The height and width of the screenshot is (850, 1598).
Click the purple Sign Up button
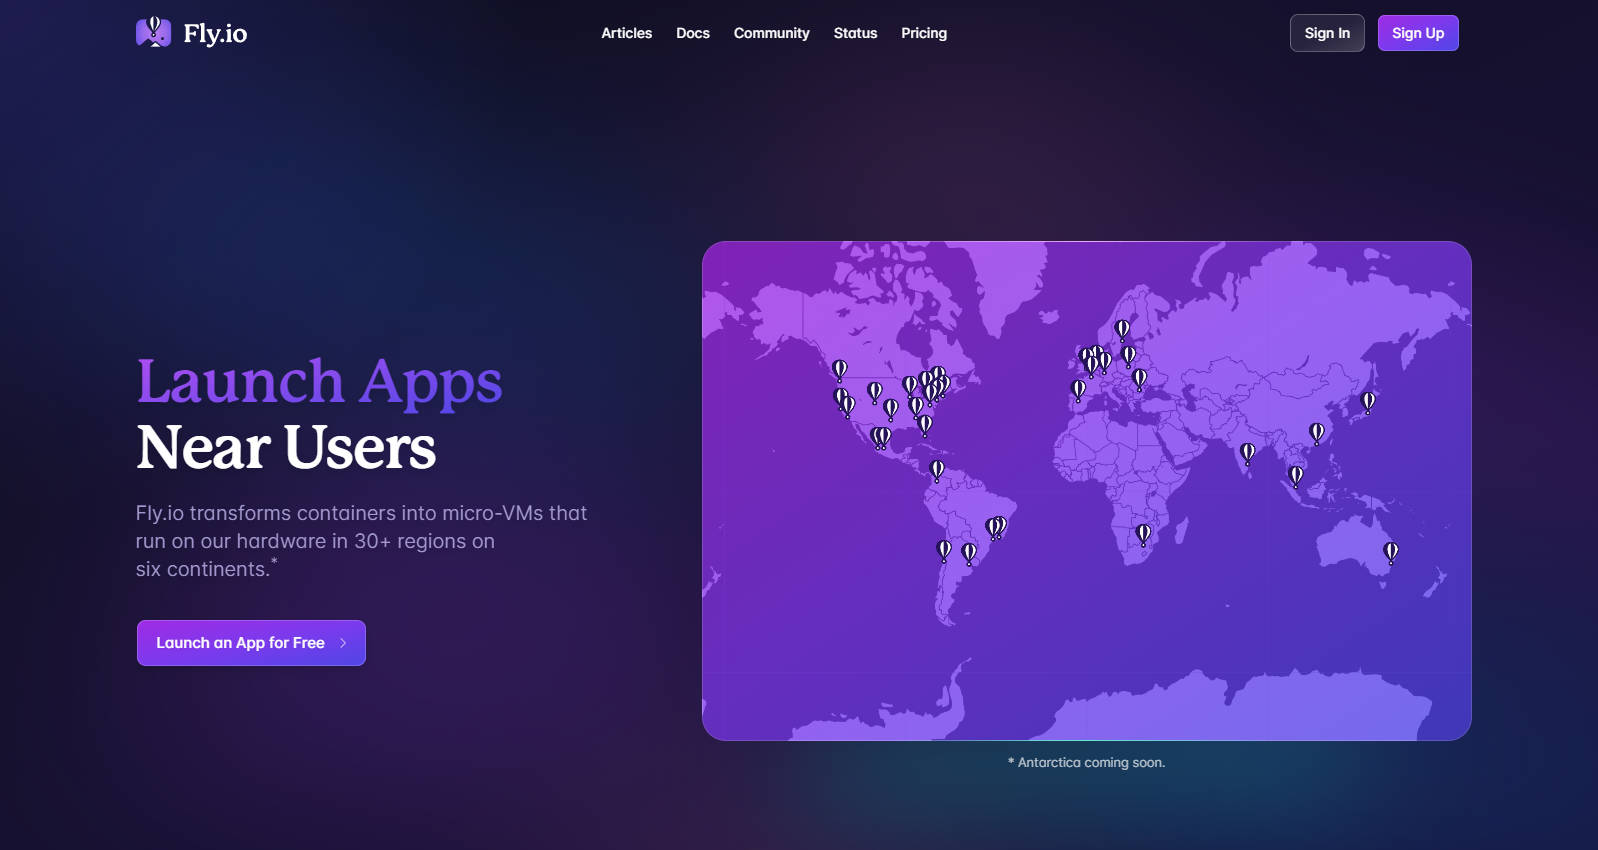[1418, 33]
